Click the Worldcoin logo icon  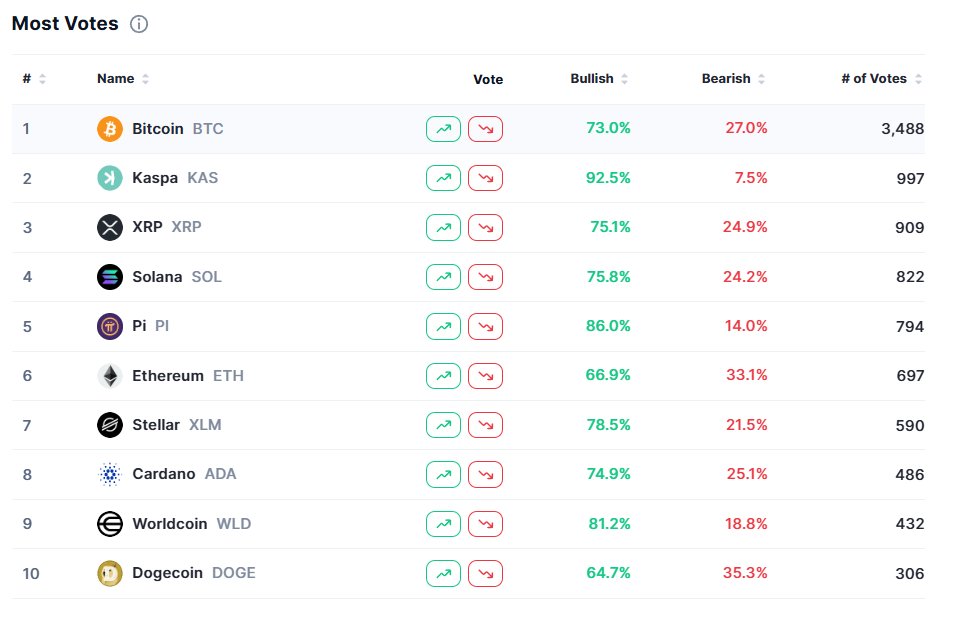pos(110,524)
